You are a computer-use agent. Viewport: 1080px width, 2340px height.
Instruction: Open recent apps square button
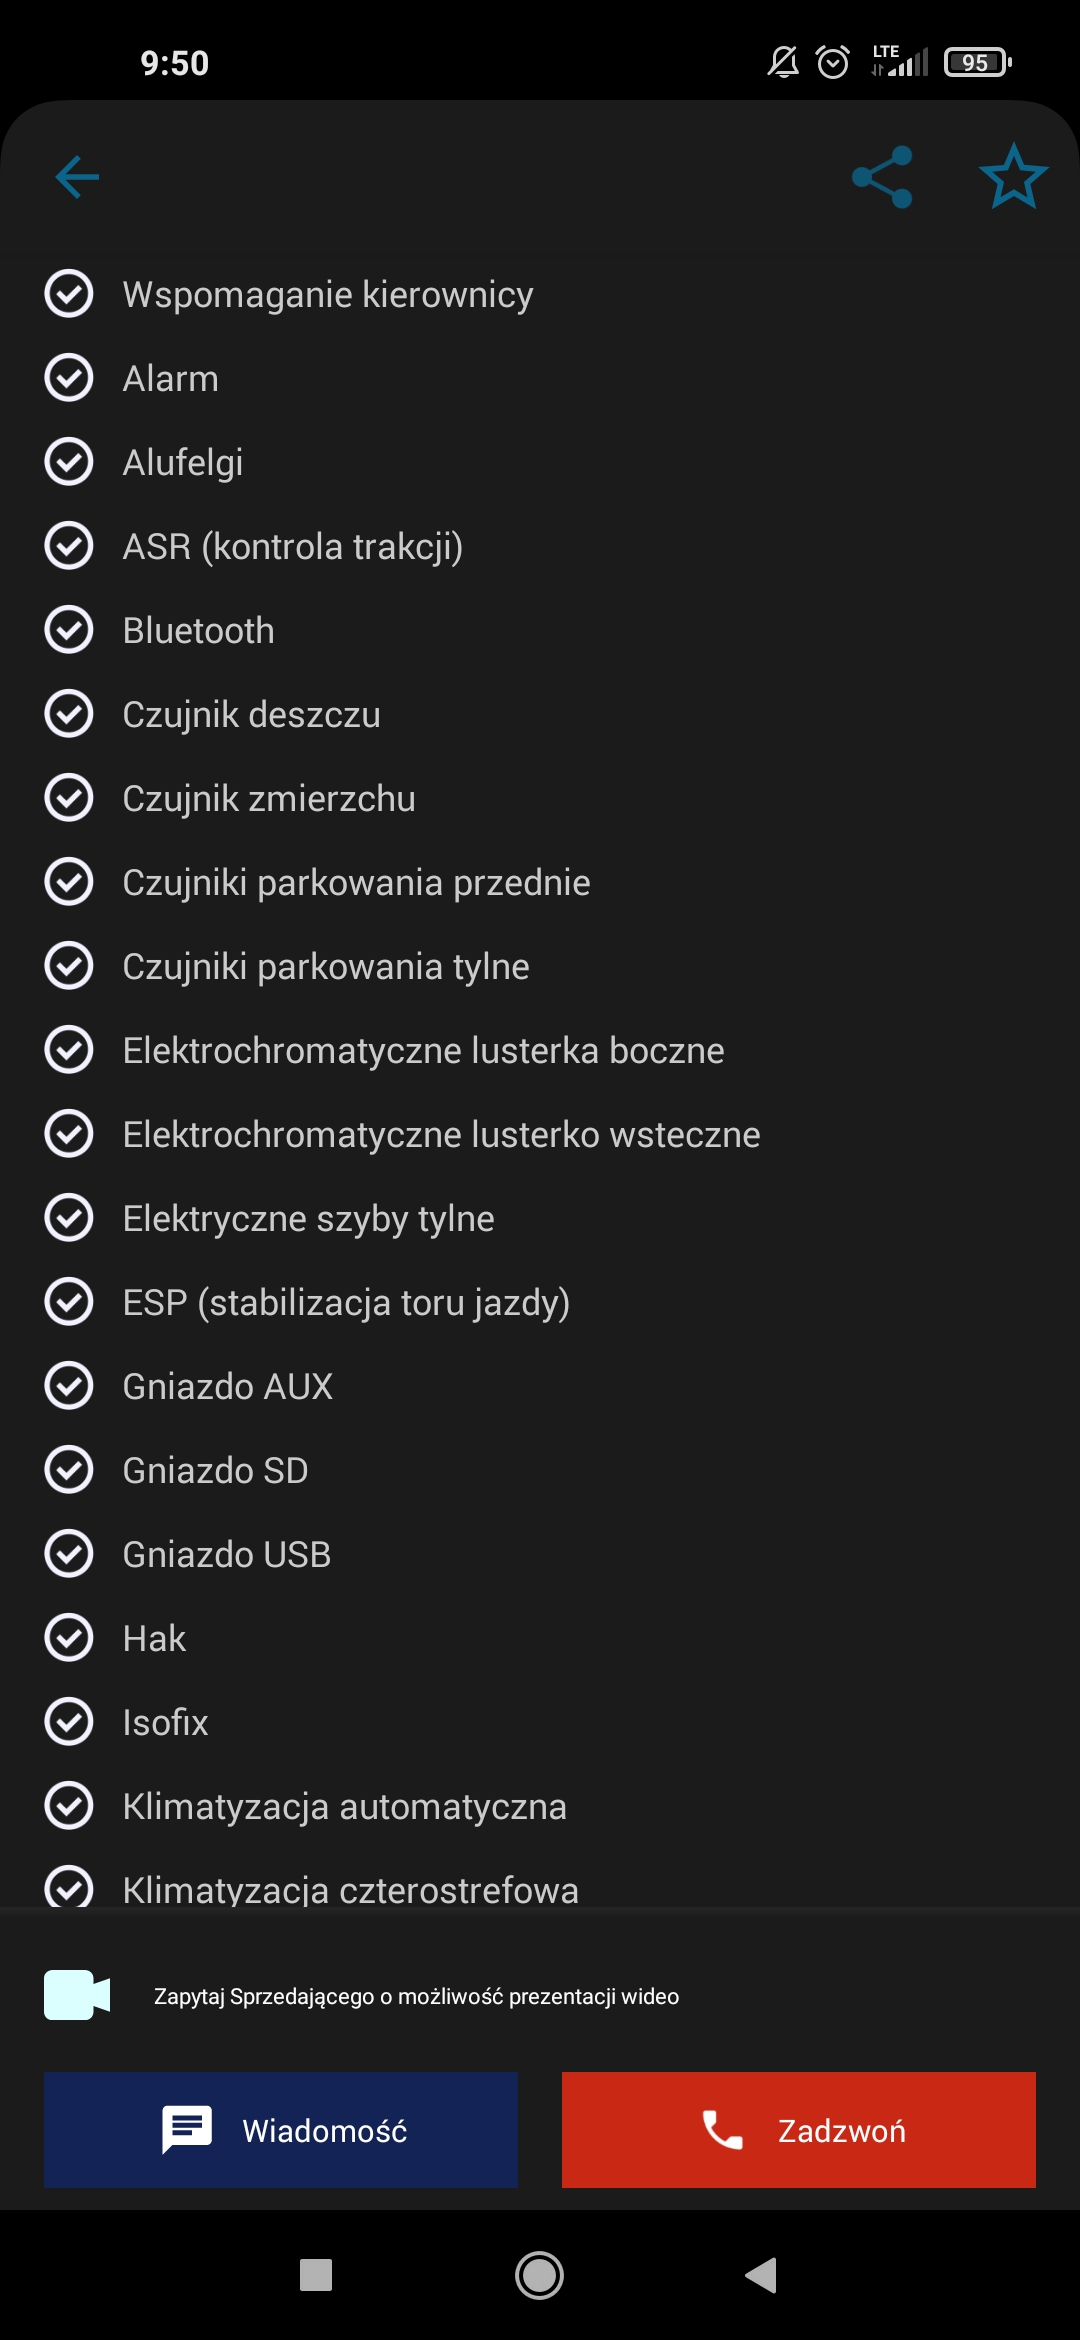[x=316, y=2275]
